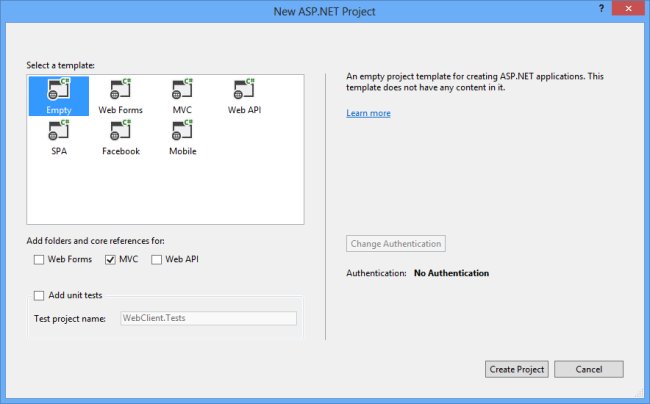Screen dimensions: 650x404
Task: Click the Test project name input field
Action: [209, 318]
